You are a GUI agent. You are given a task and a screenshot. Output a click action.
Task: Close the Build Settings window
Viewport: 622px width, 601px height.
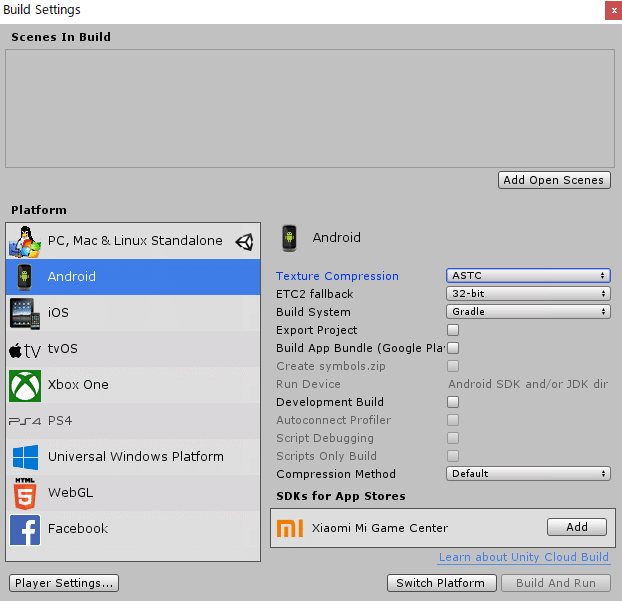(614, 10)
